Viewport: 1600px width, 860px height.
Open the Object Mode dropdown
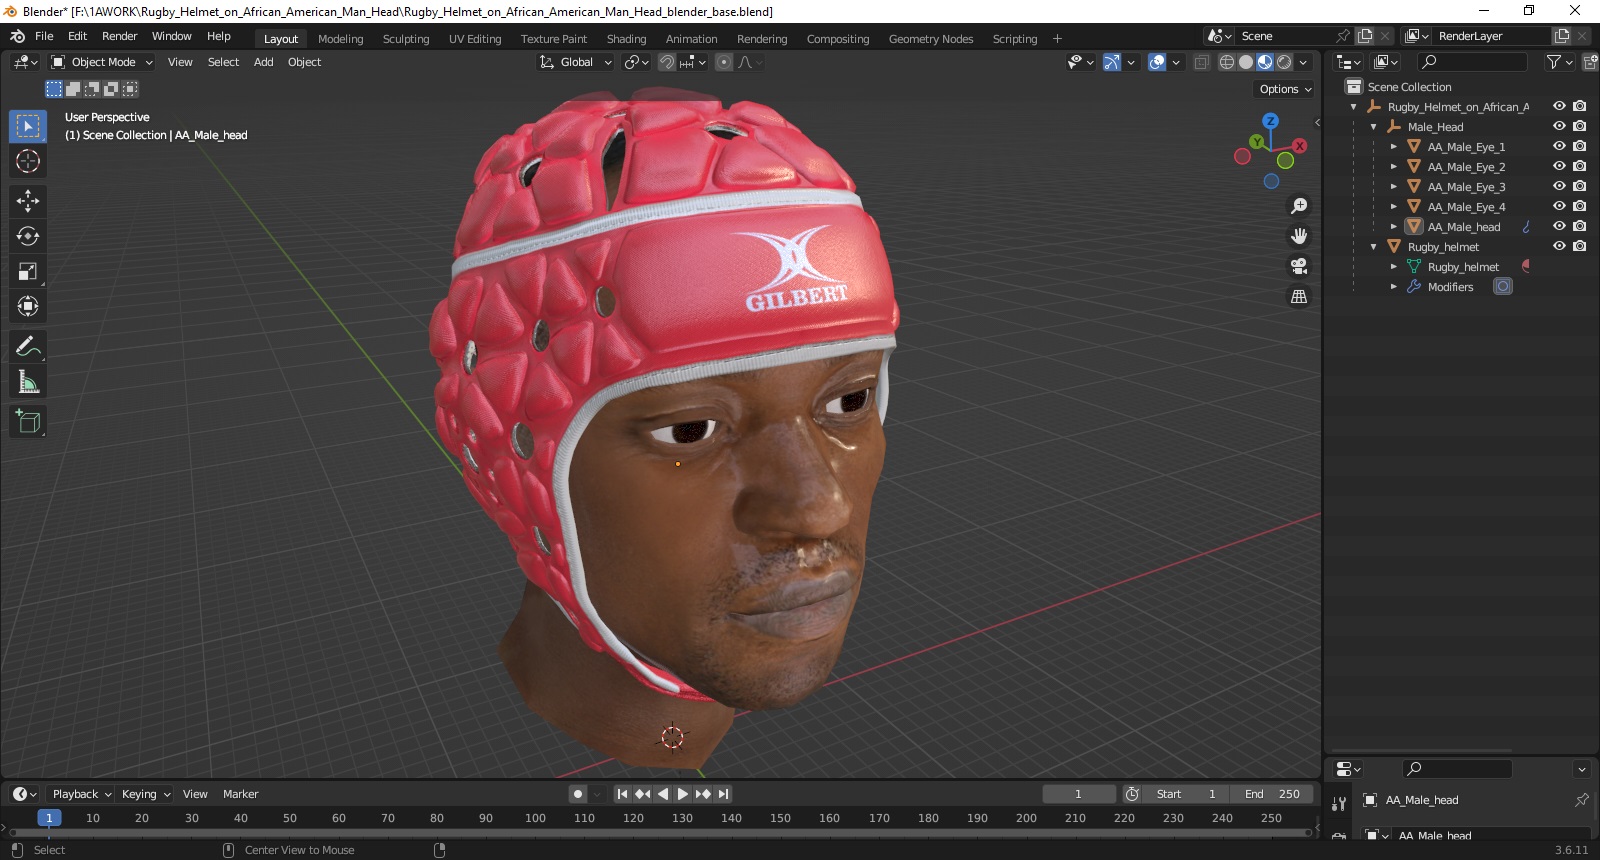point(101,62)
